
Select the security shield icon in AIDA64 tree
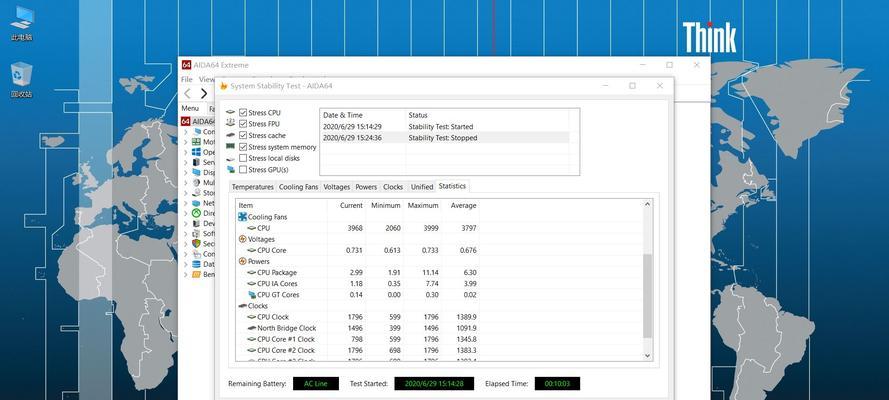[196, 243]
